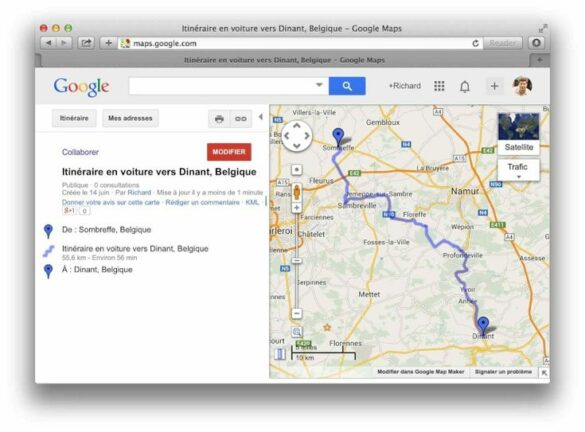Select the route line itinerary entry
The height and width of the screenshot is (432, 585).
pyautogui.click(x=135, y=248)
